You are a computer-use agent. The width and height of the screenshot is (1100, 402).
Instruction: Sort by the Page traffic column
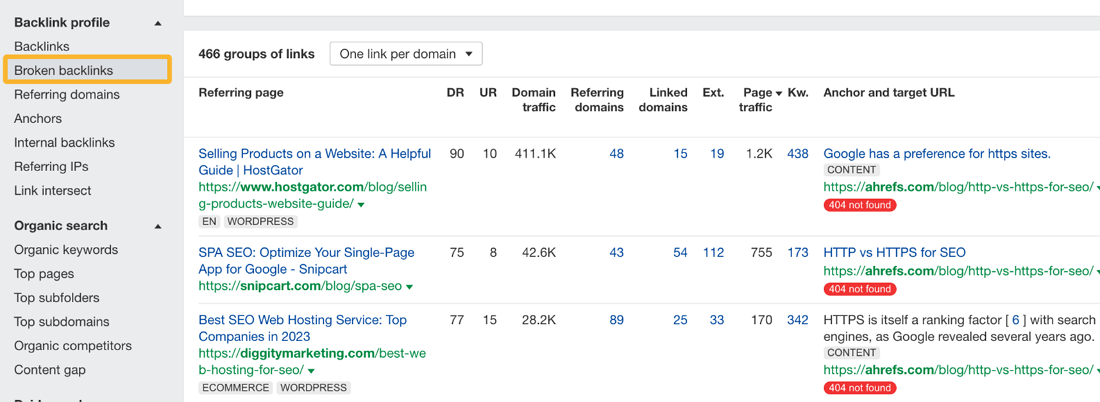[758, 100]
